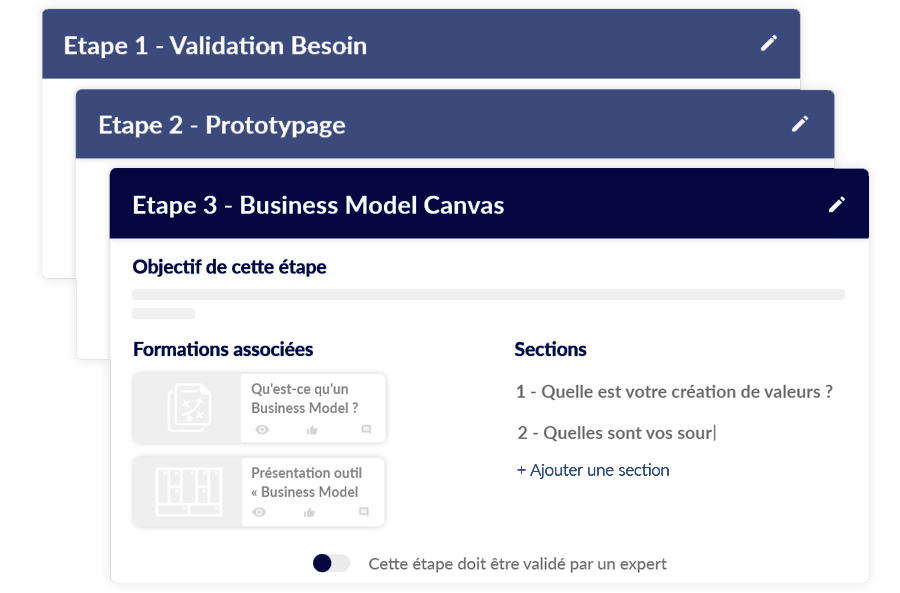Open the Présentation outil canvas grid thumbnail
Viewport: 900px width, 593px height.
coord(188,492)
